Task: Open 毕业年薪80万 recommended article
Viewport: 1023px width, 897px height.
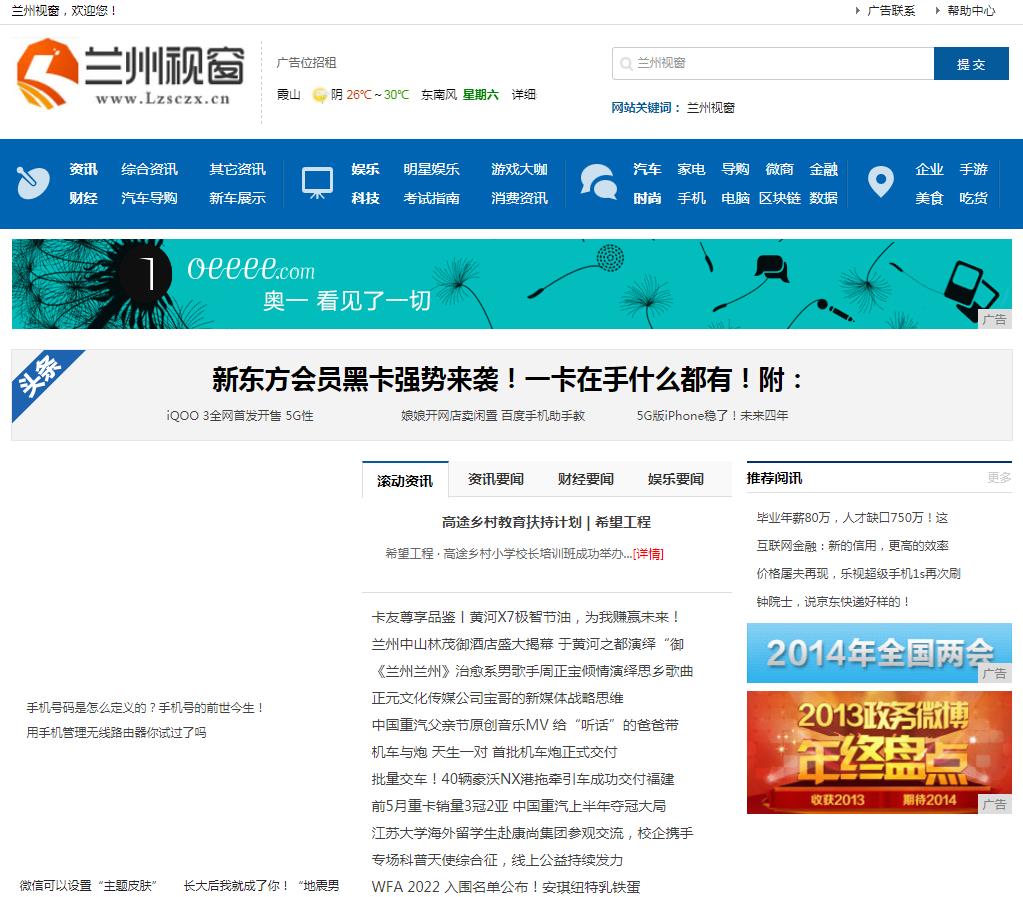Action: click(852, 517)
